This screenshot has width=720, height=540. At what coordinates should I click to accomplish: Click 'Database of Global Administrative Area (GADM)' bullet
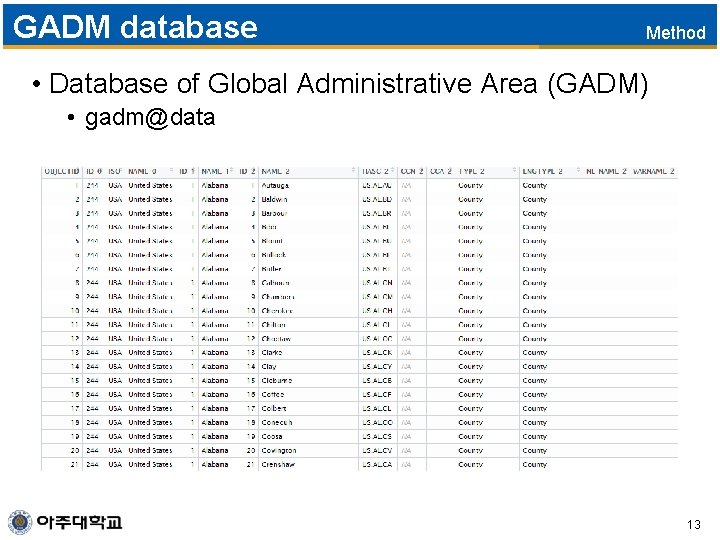point(349,84)
